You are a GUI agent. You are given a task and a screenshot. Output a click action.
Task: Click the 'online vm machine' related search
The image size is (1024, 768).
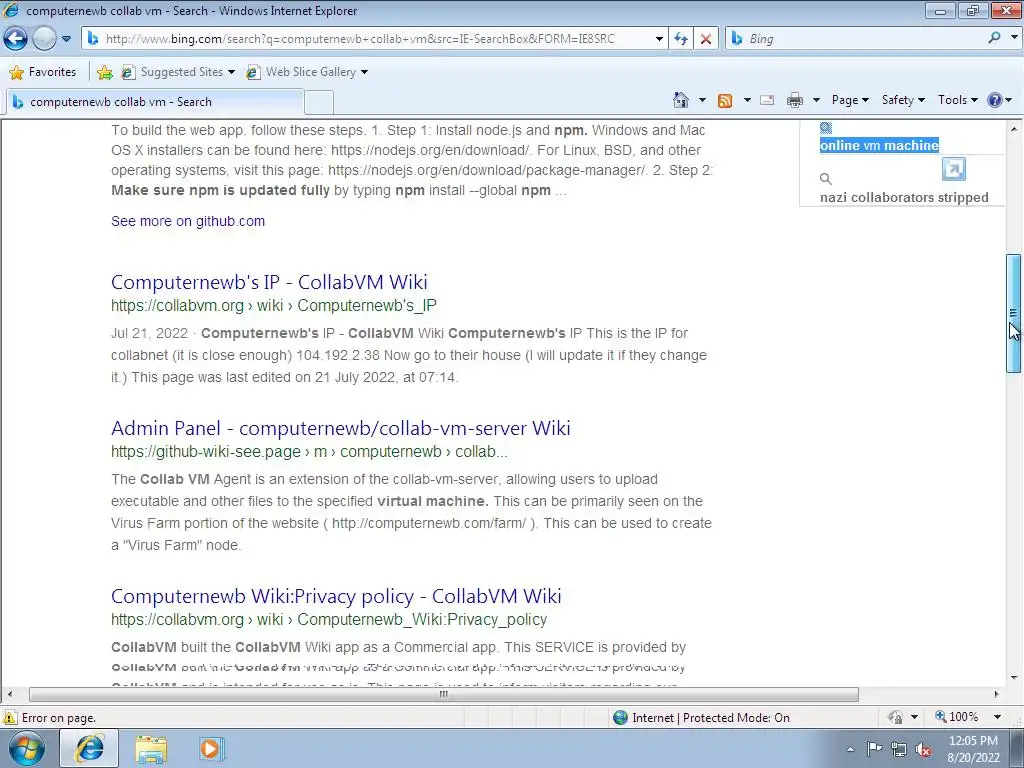coord(879,145)
